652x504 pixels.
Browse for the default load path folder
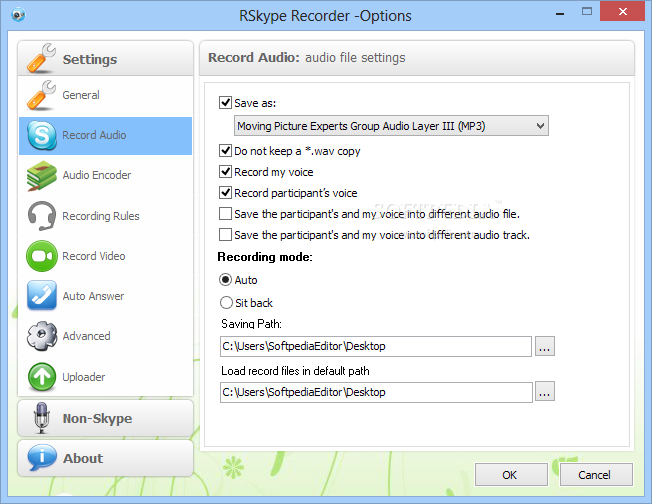click(545, 392)
